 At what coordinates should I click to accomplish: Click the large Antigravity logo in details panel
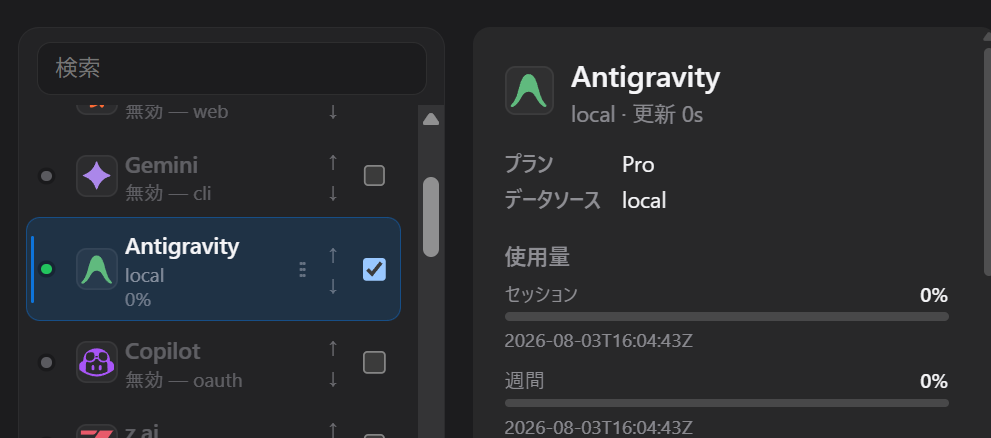pos(530,90)
